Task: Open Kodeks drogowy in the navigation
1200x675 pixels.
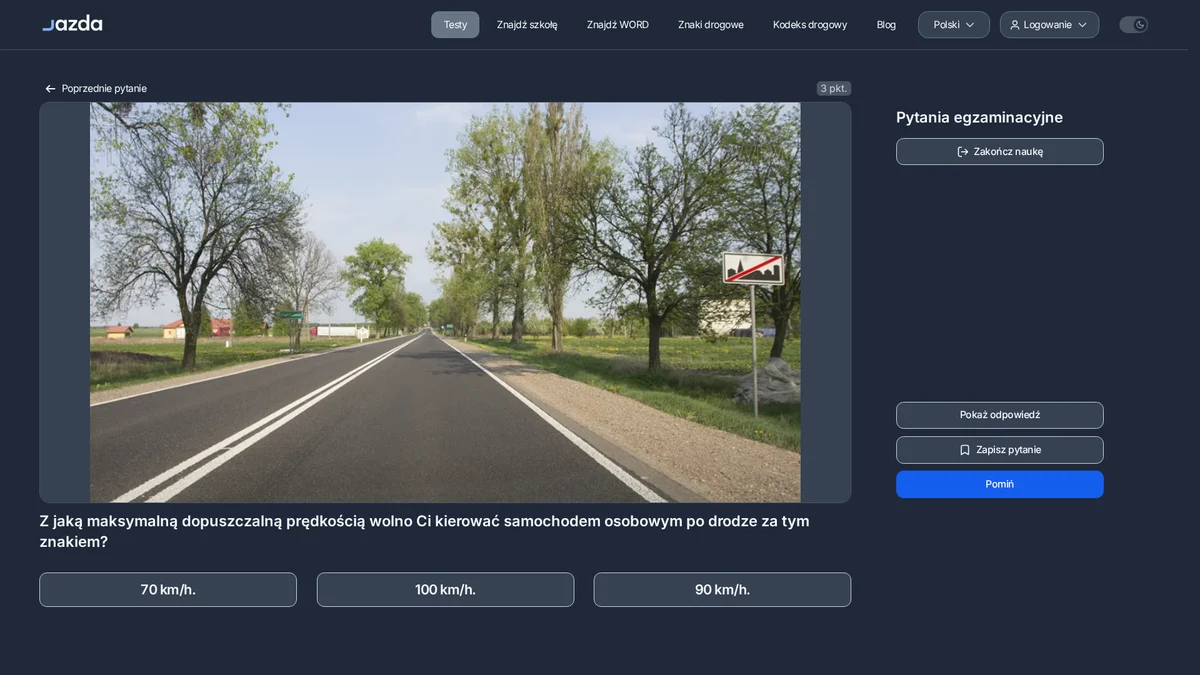Action: 810,25
